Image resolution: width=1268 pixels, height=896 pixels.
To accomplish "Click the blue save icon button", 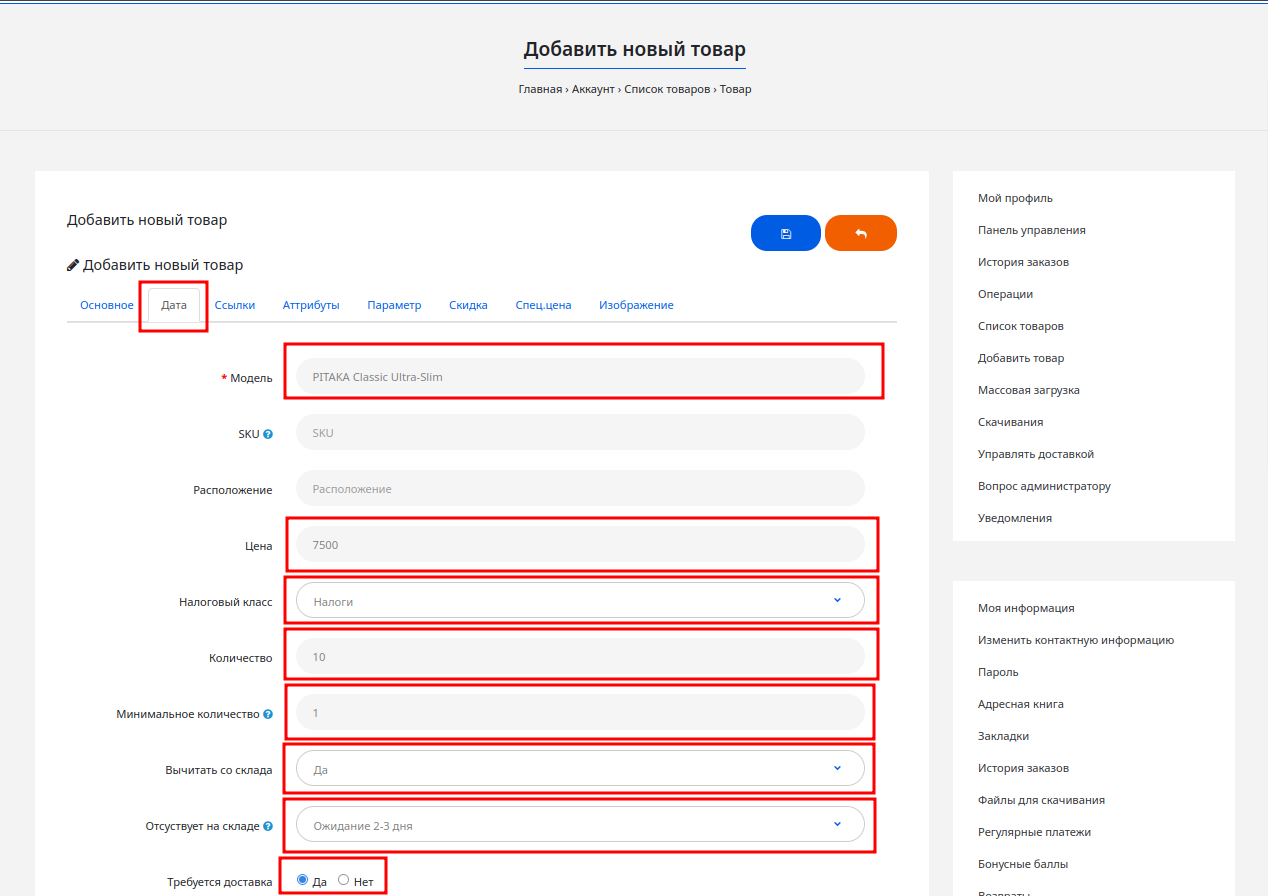I will pos(785,233).
